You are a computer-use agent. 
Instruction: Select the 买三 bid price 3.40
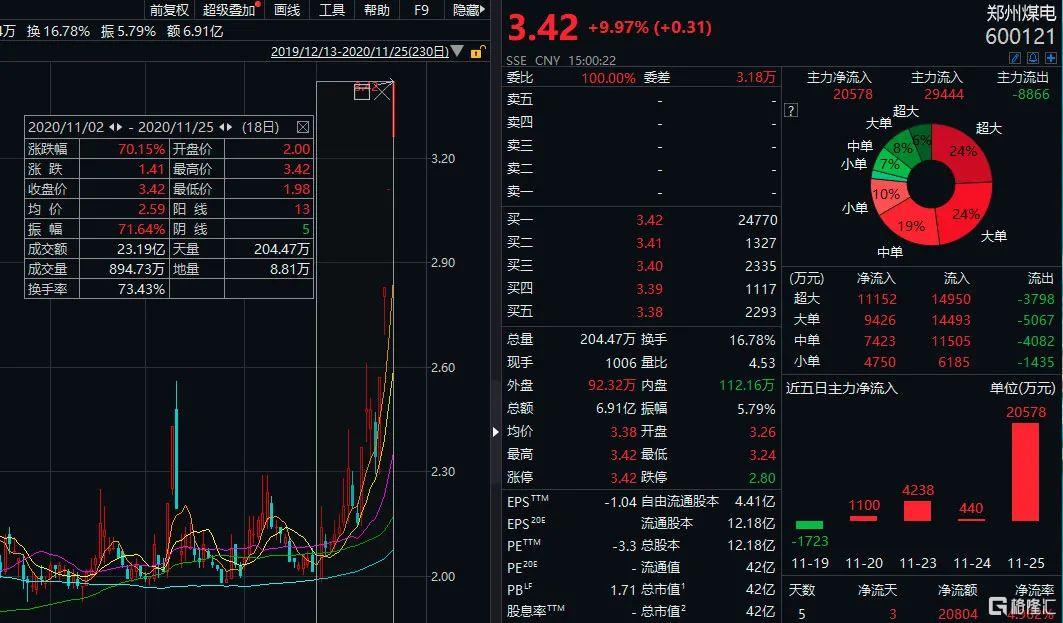click(649, 266)
